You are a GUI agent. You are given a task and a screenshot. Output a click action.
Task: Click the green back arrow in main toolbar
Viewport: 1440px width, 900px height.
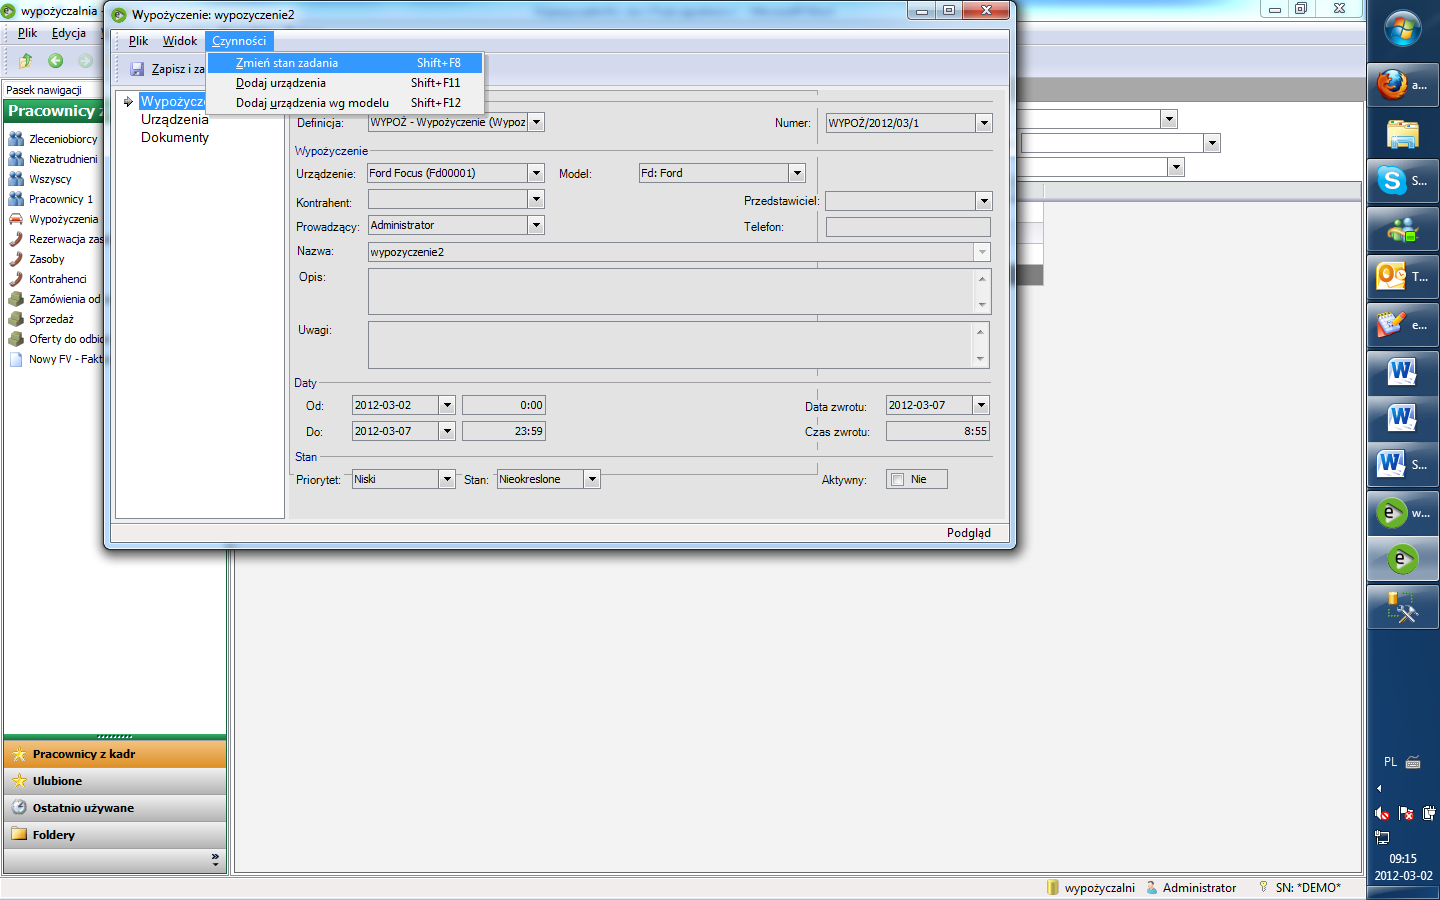coord(56,61)
